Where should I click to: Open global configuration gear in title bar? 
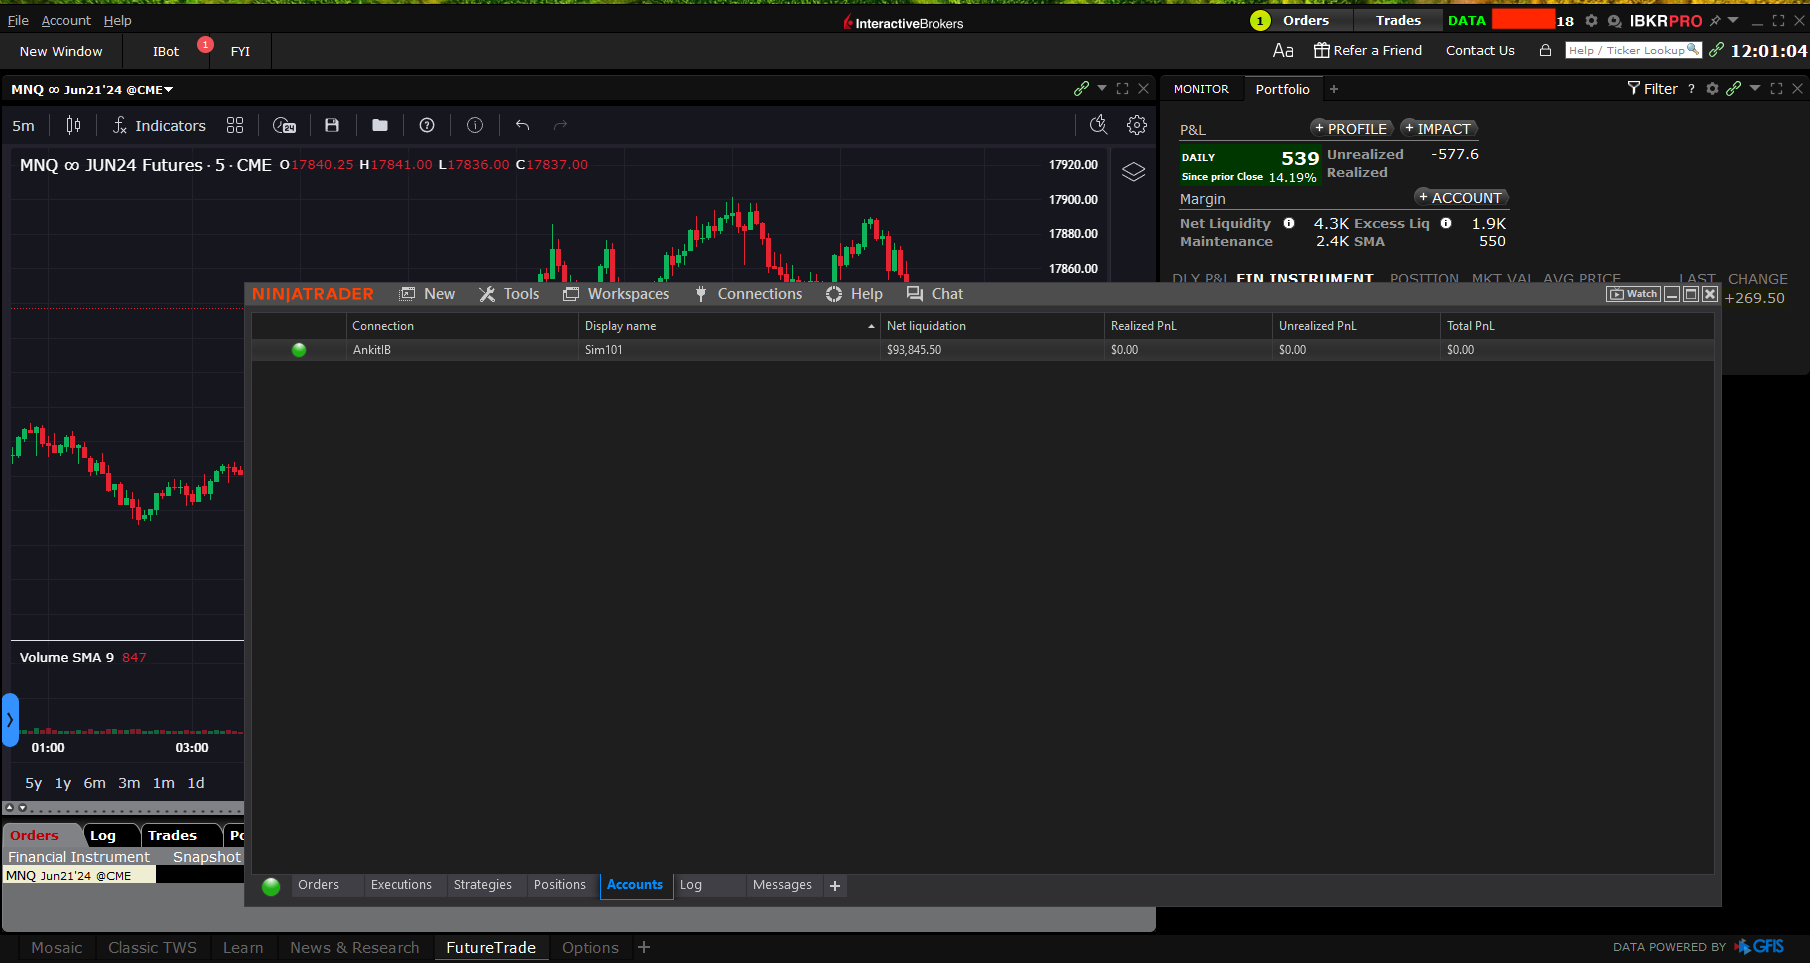[1592, 20]
